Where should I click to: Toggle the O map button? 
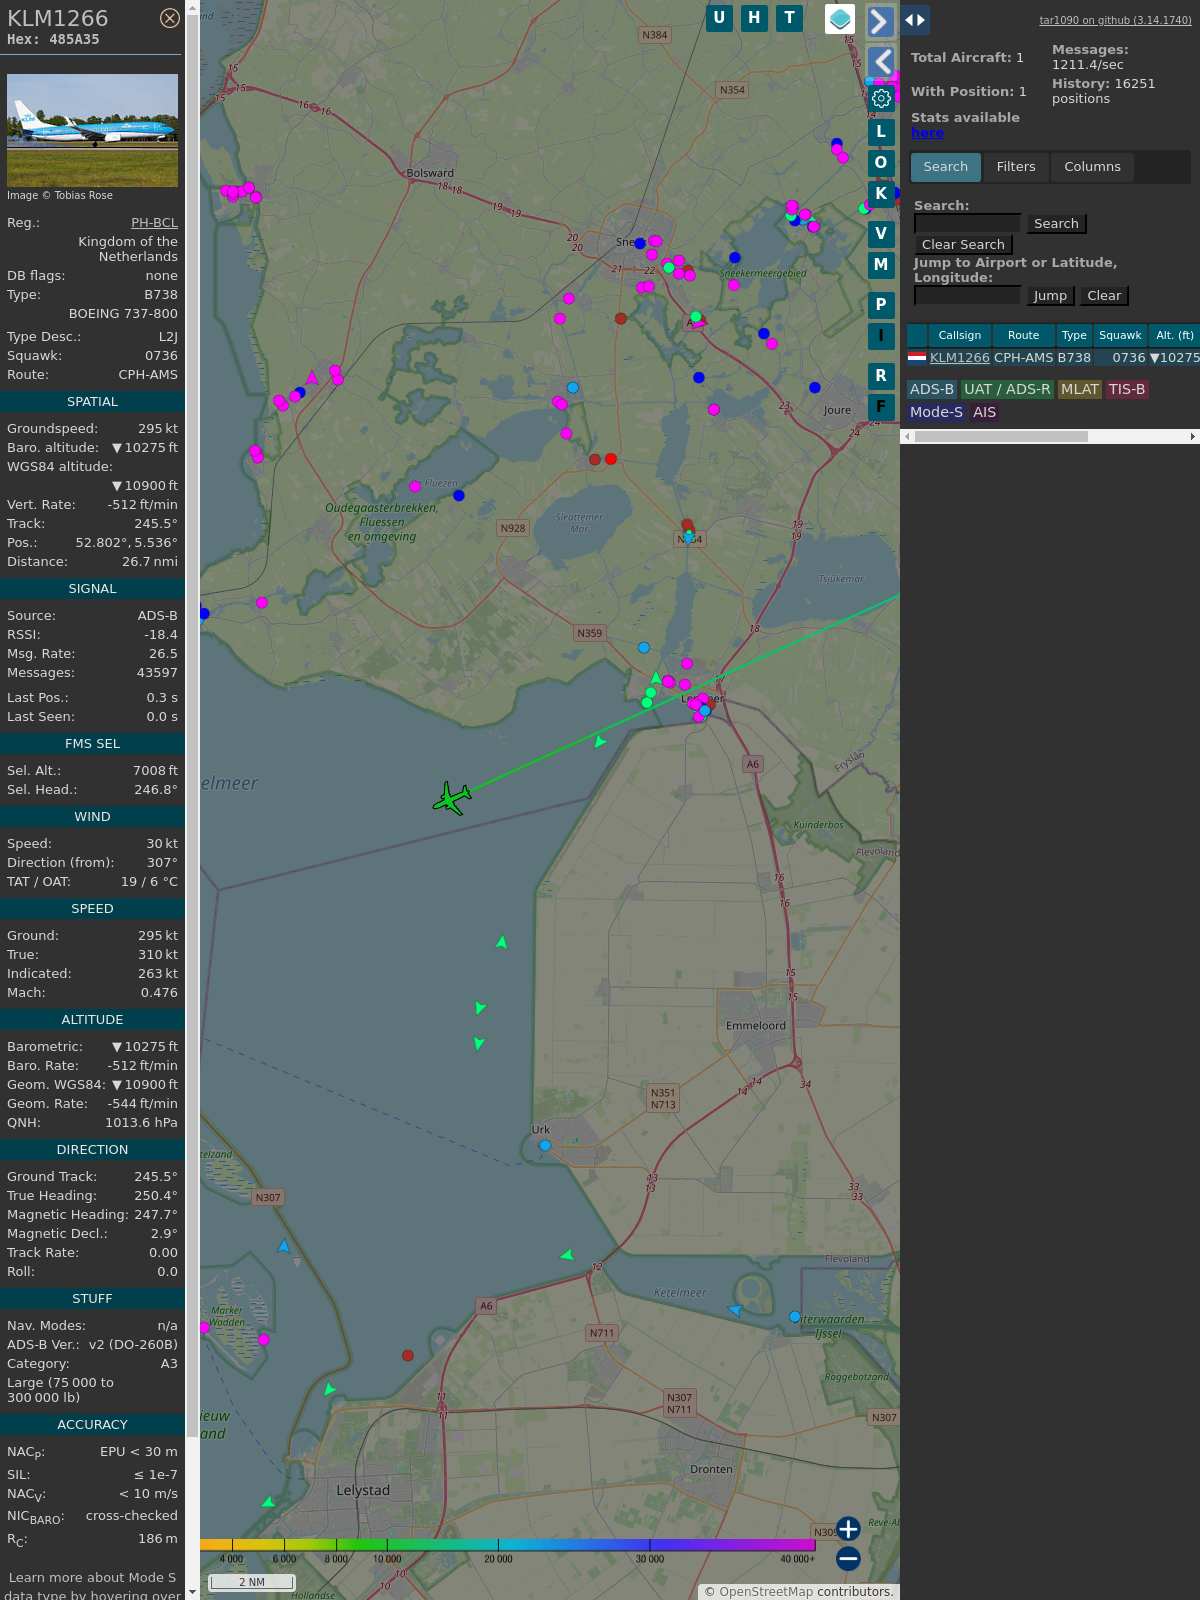(881, 163)
